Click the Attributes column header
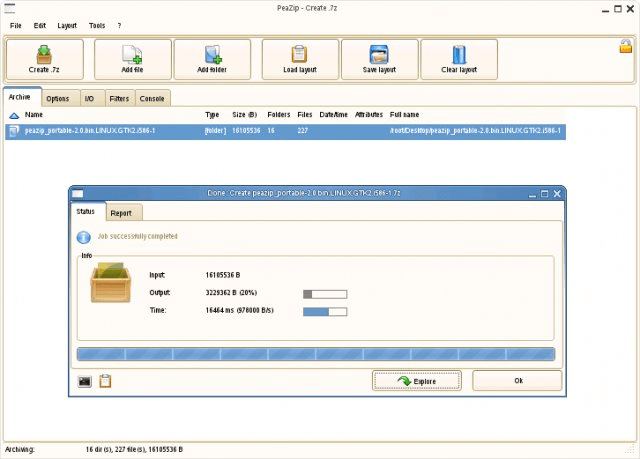Viewport: 640px width, 459px height. (x=369, y=115)
